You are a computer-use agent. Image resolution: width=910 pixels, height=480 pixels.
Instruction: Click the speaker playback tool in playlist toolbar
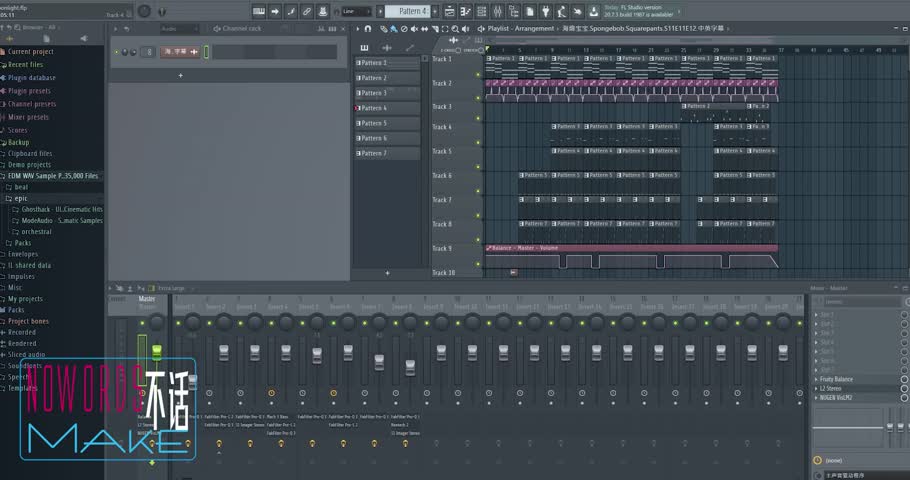463,29
